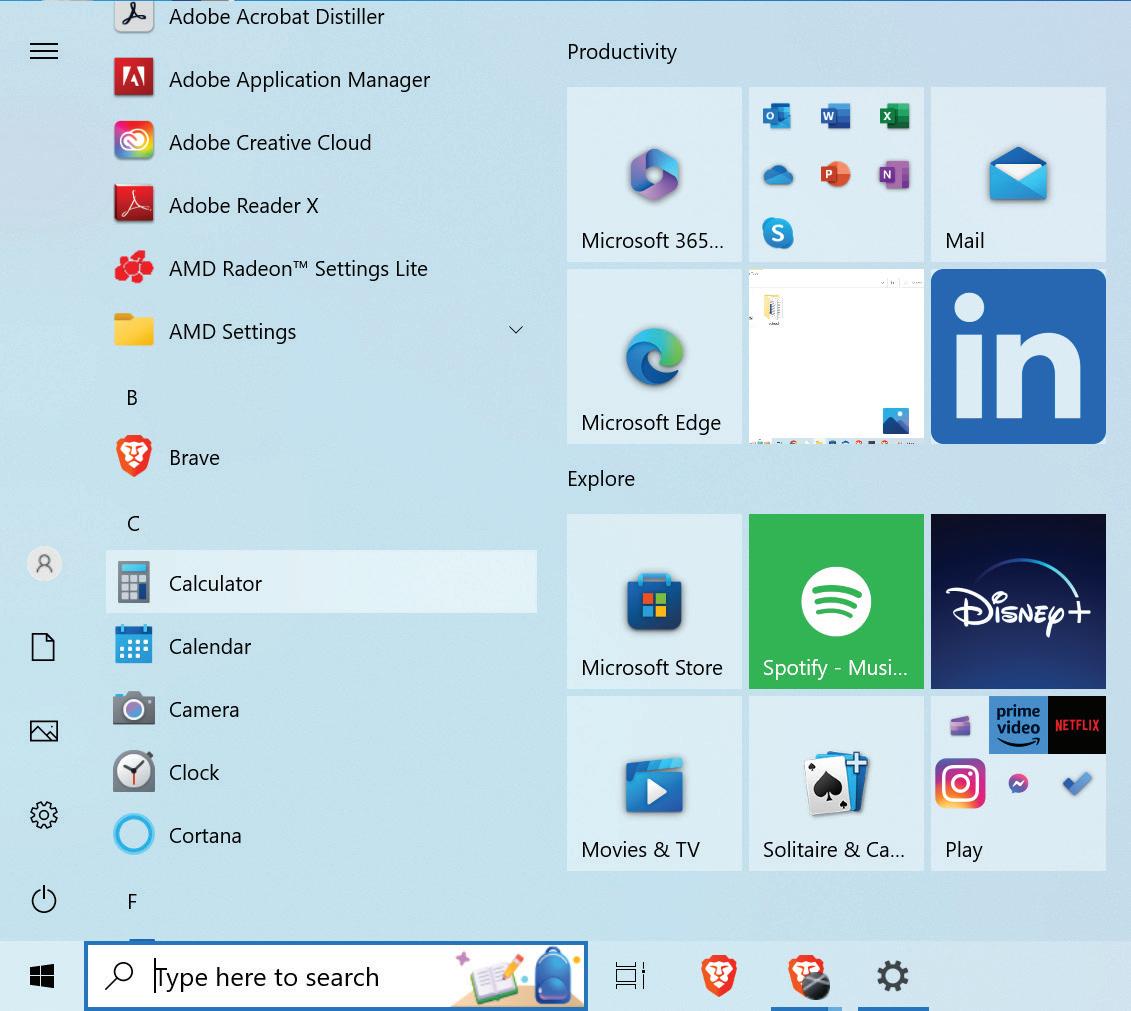1131x1011 pixels.
Task: Open the Microsoft Store tile
Action: pyautogui.click(x=654, y=601)
